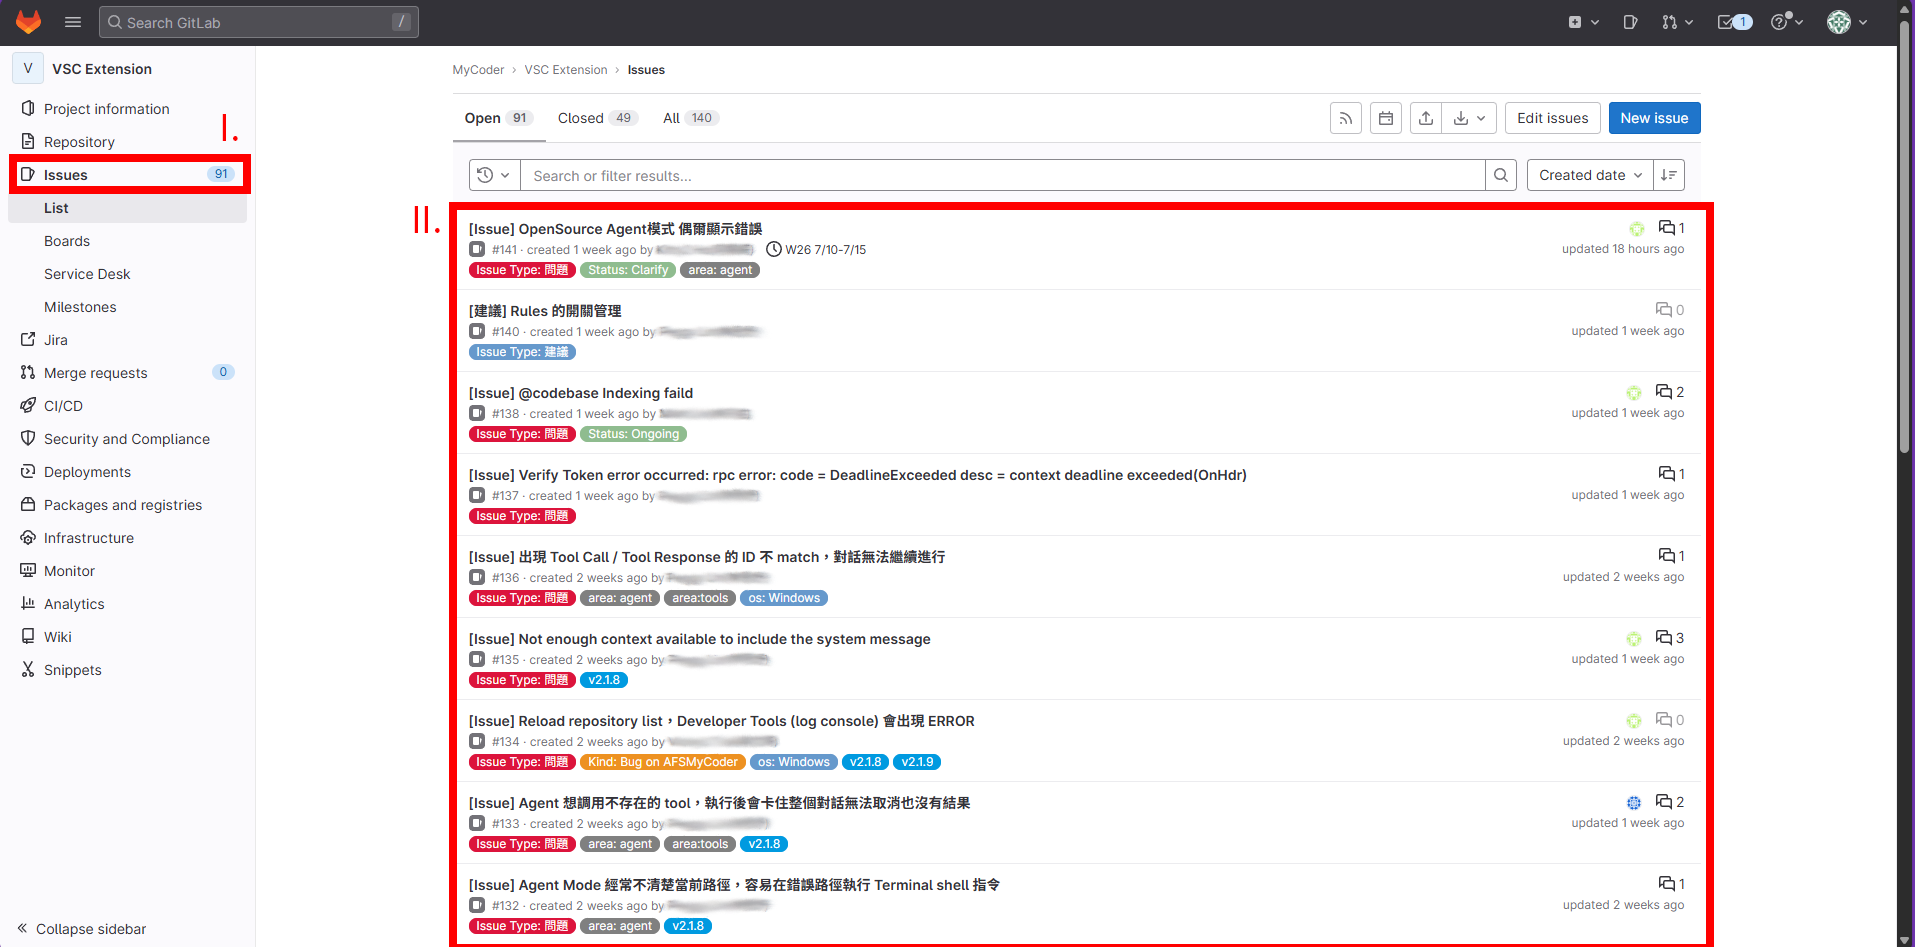Click Edit issues button

tap(1552, 118)
